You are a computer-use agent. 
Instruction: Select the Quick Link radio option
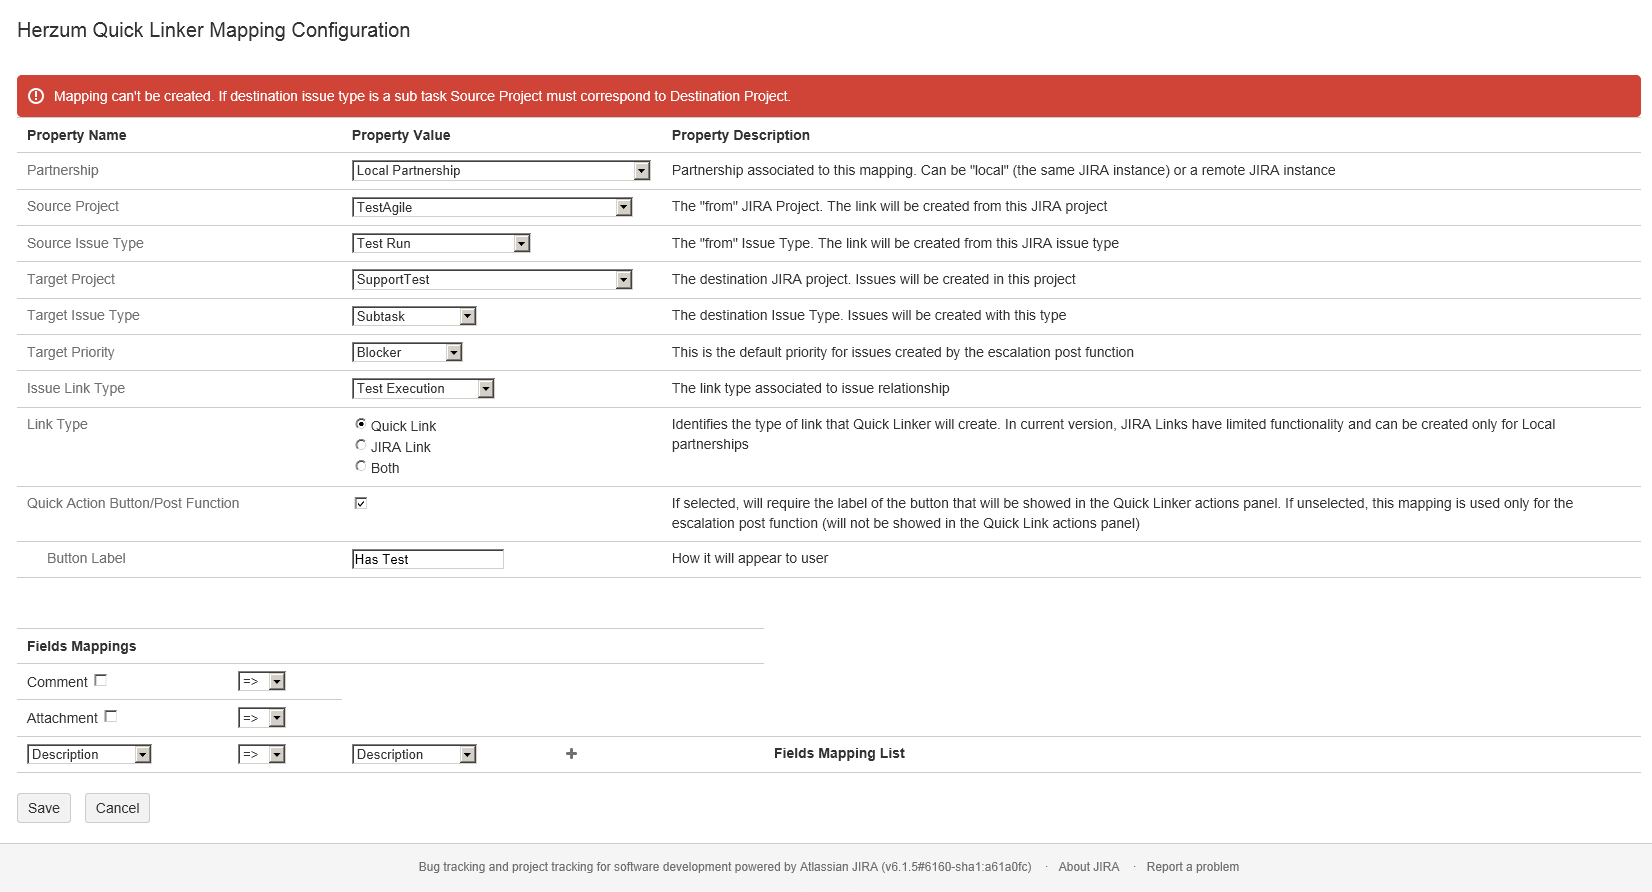(x=361, y=424)
